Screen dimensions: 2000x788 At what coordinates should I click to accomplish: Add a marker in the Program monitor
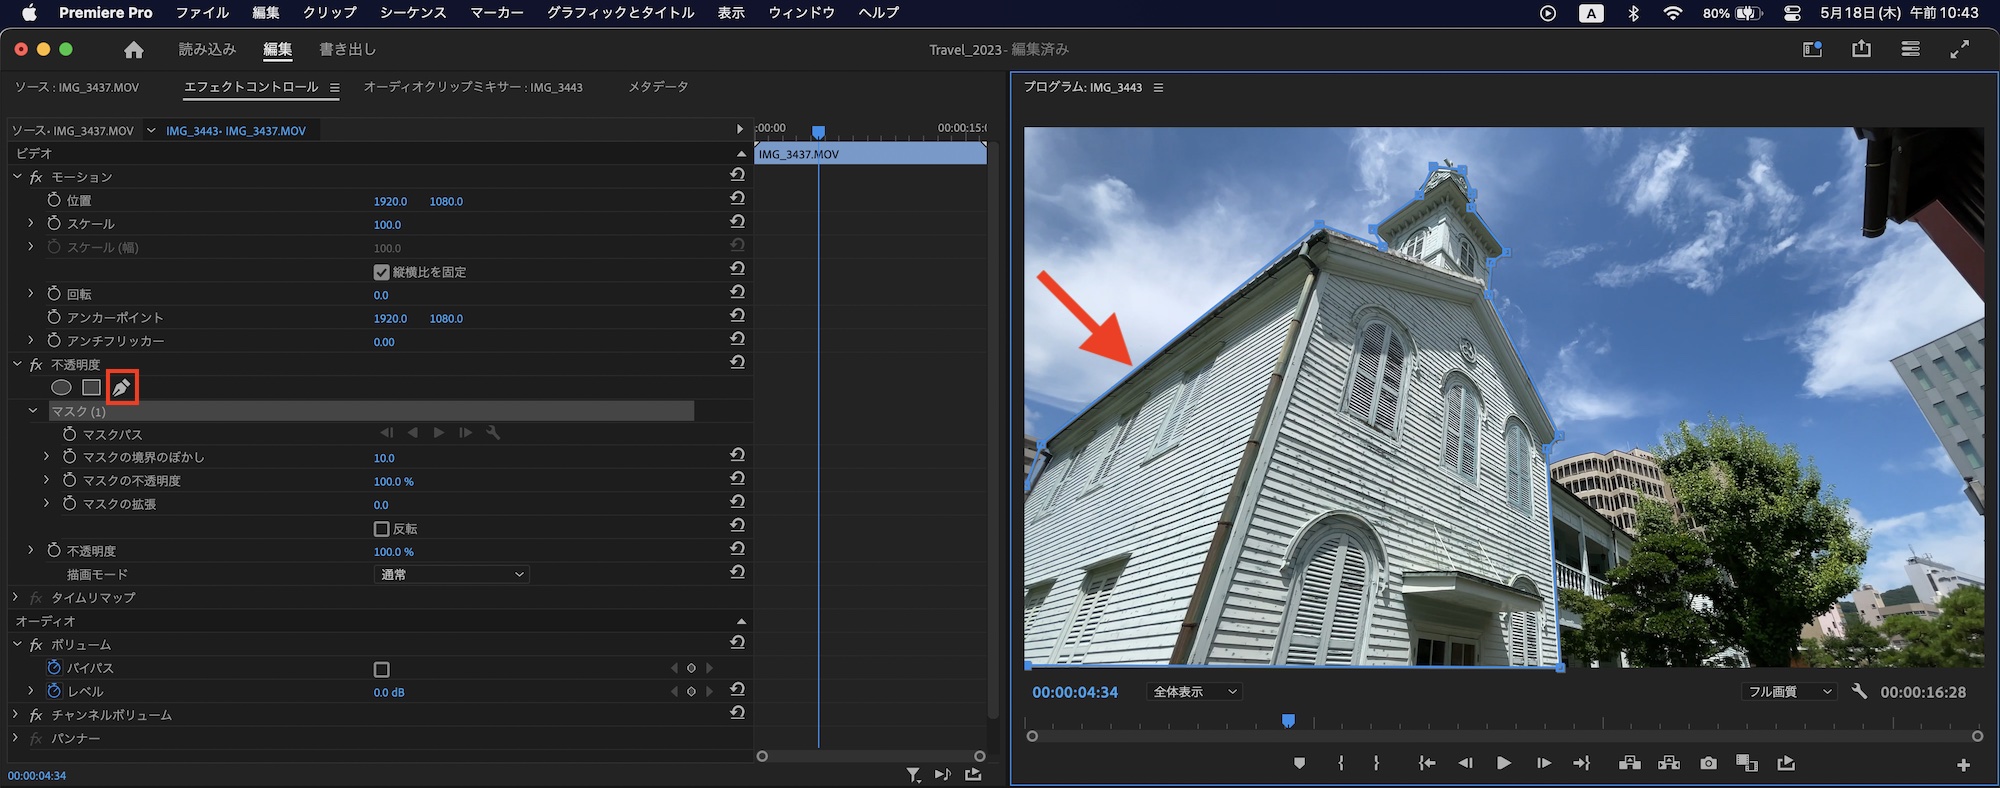tap(1299, 763)
